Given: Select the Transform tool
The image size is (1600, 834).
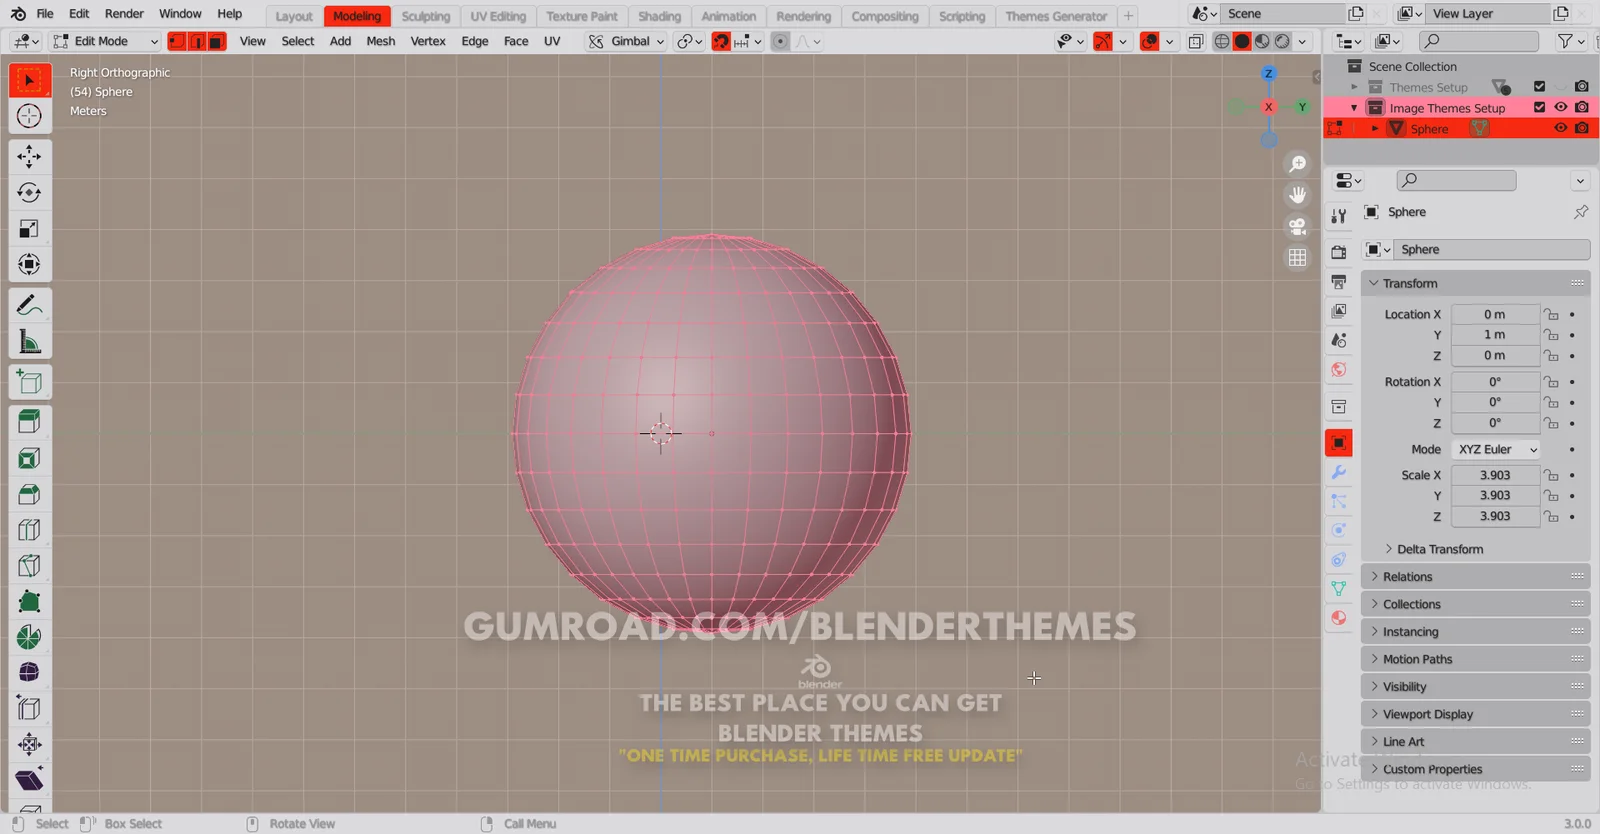Looking at the screenshot, I should point(29,265).
